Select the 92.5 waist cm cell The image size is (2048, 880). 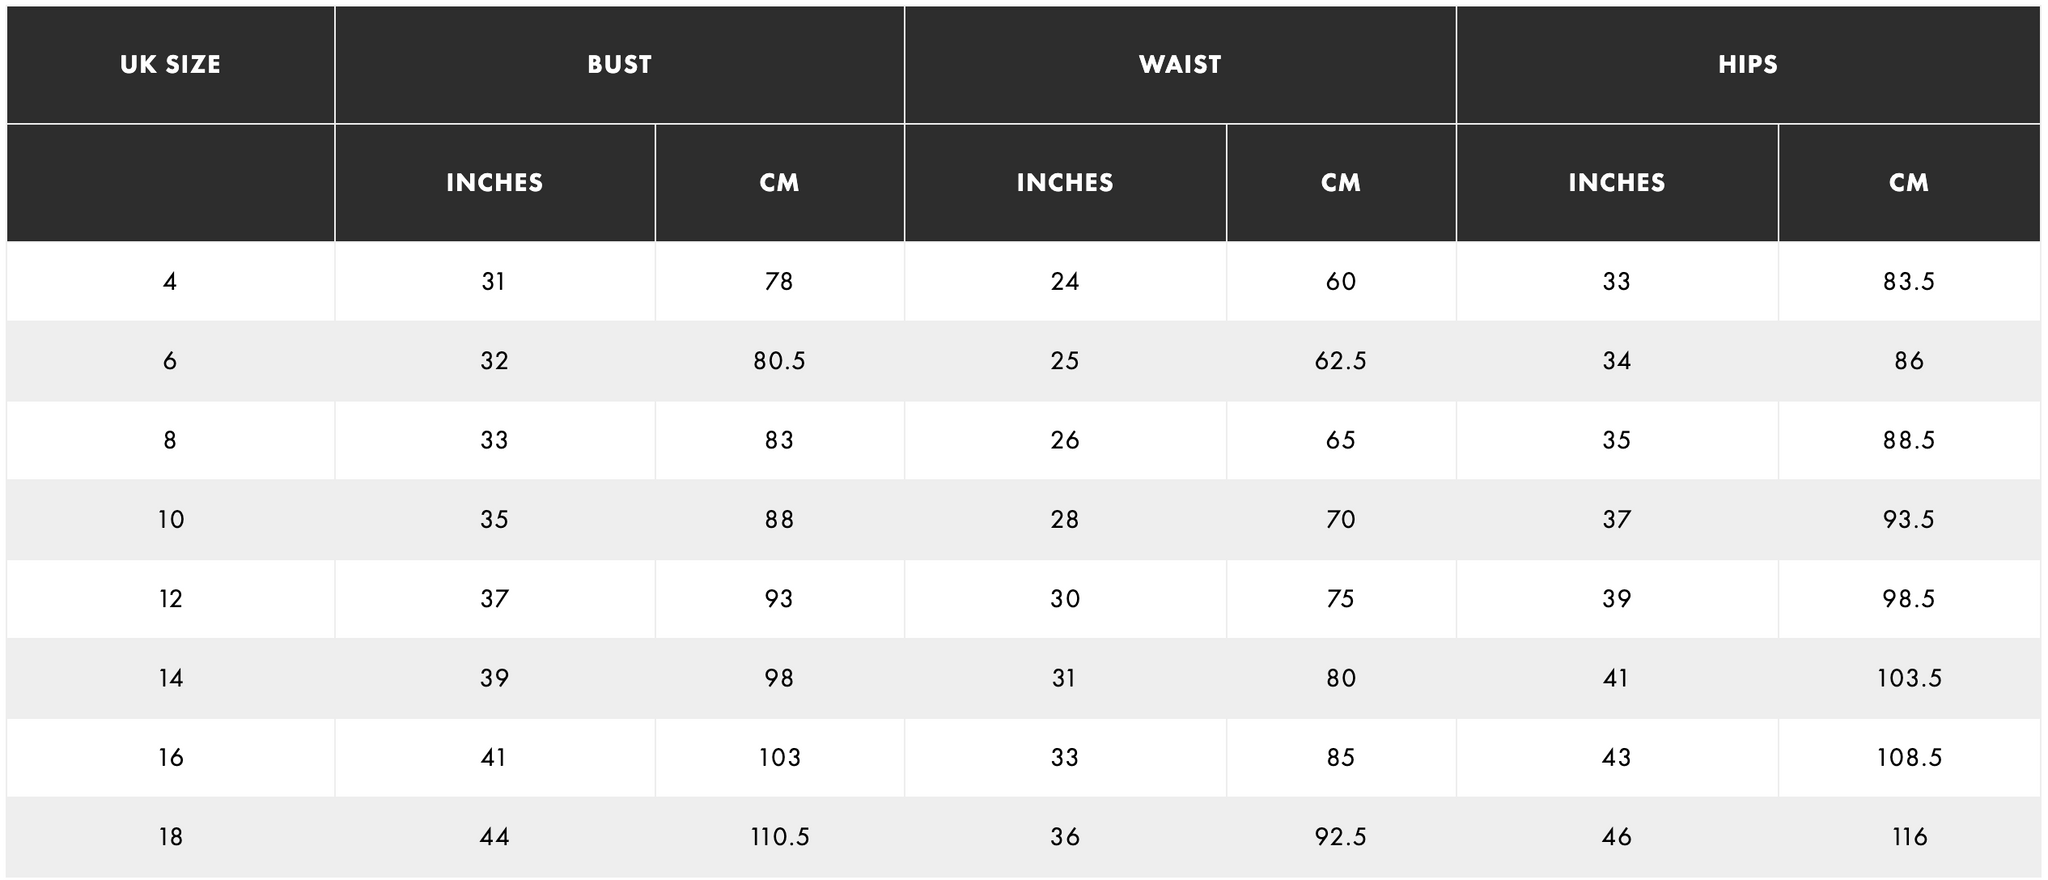(1340, 837)
